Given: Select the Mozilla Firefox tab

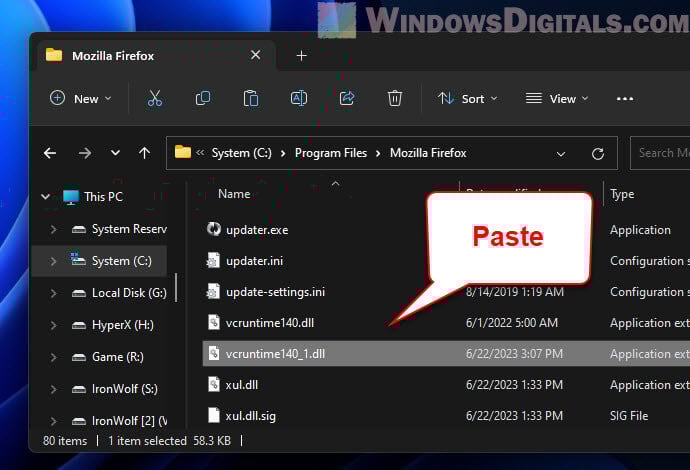Looking at the screenshot, I should pos(156,55).
